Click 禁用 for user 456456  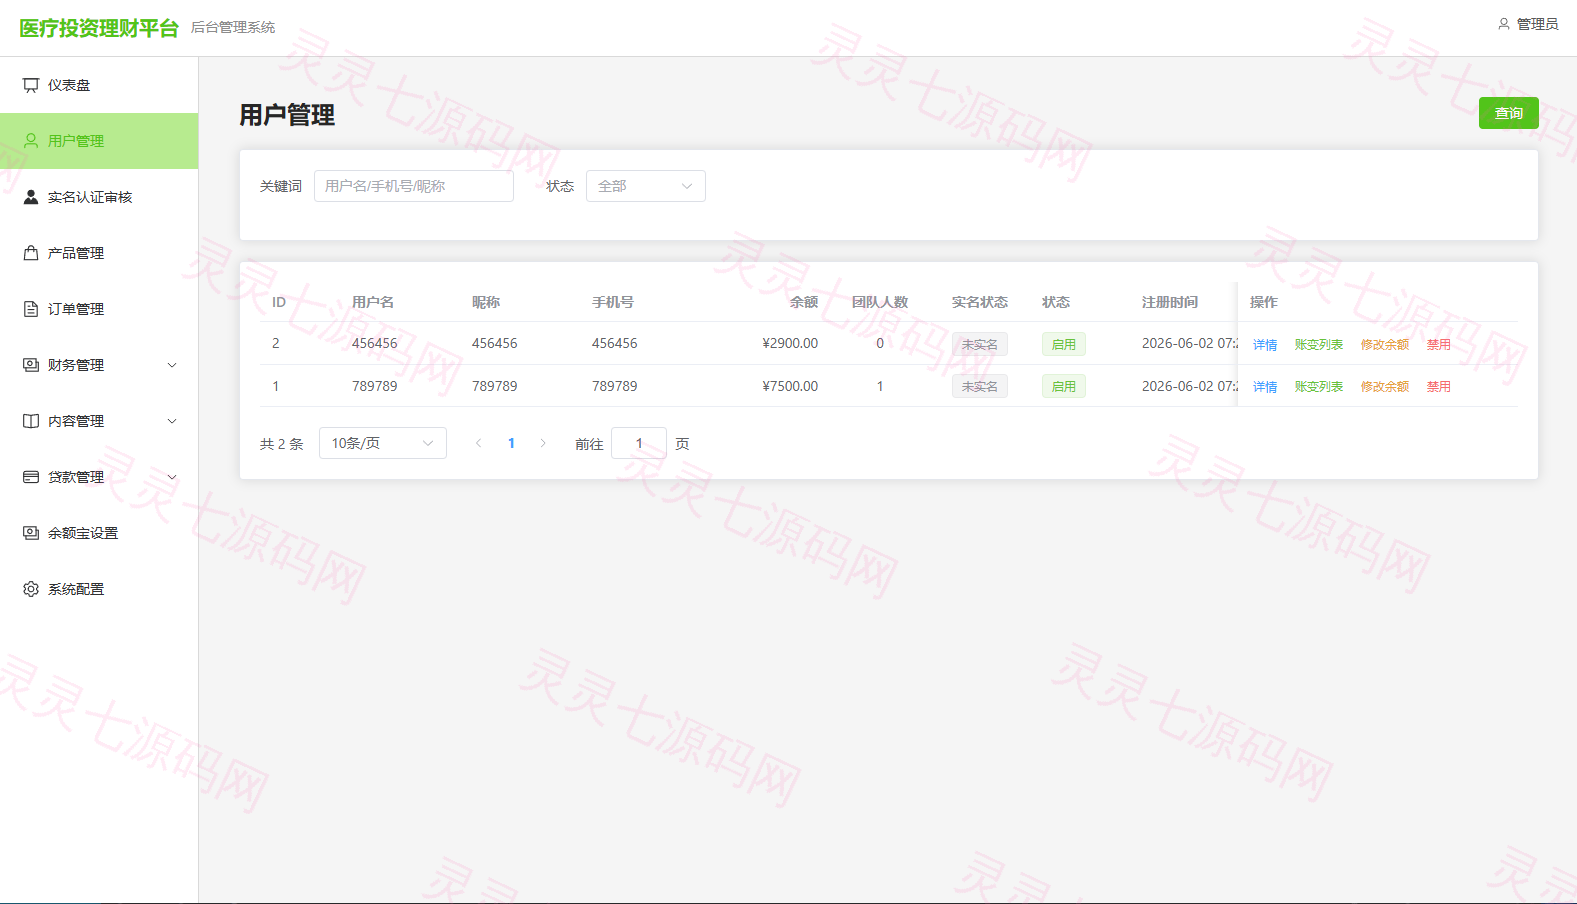[x=1439, y=344]
